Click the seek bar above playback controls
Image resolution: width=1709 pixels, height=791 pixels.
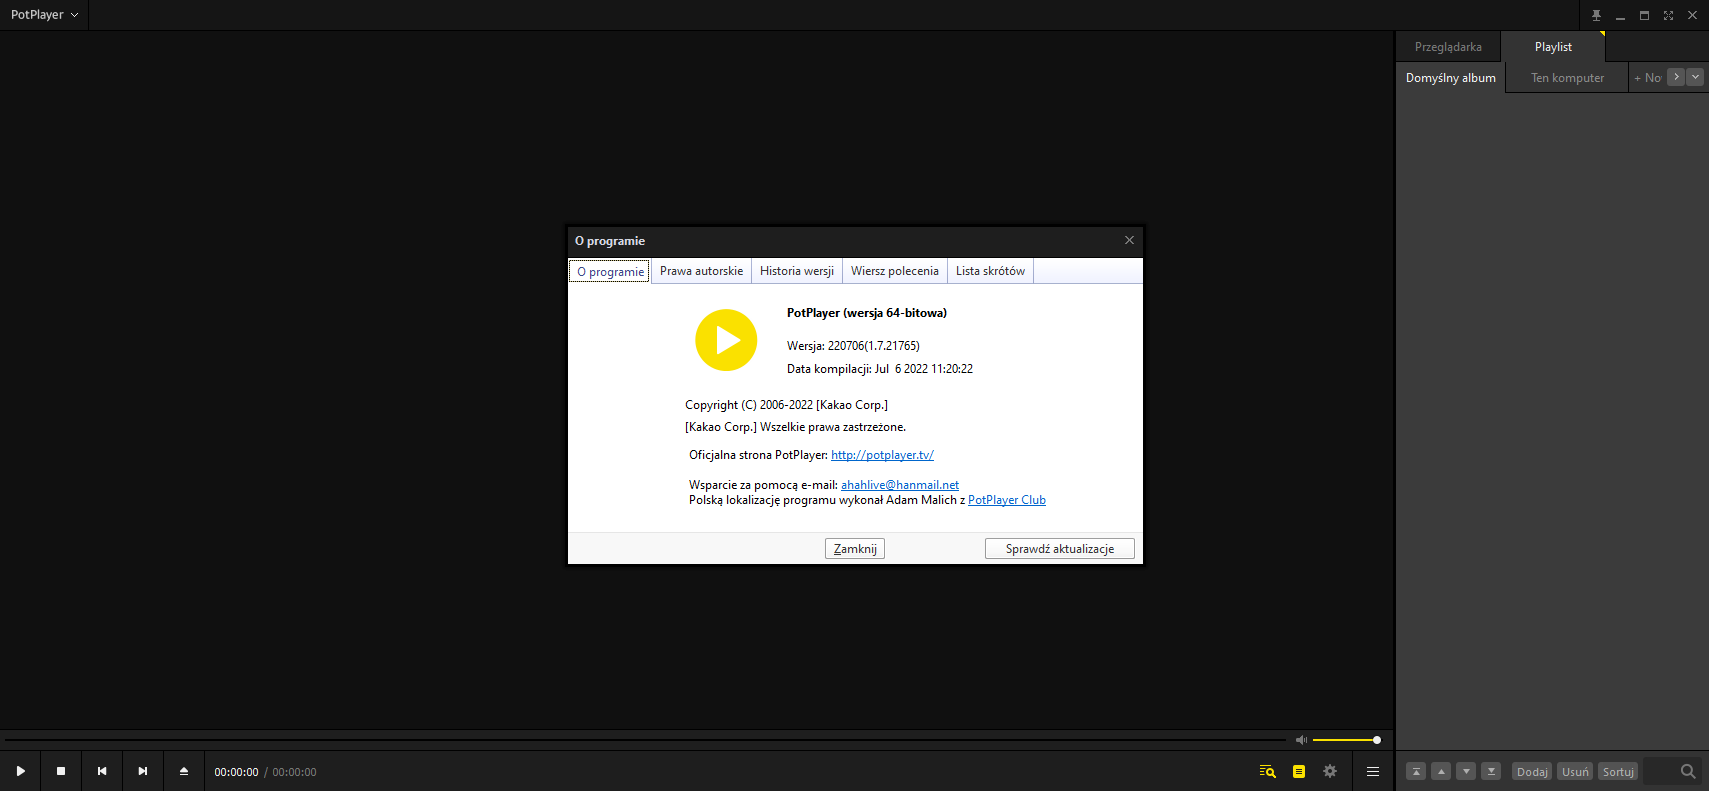[x=645, y=740]
